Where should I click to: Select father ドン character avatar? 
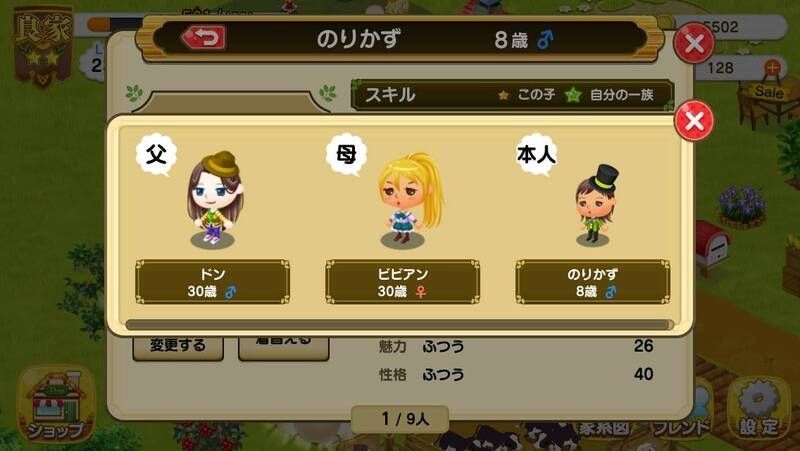[214, 198]
